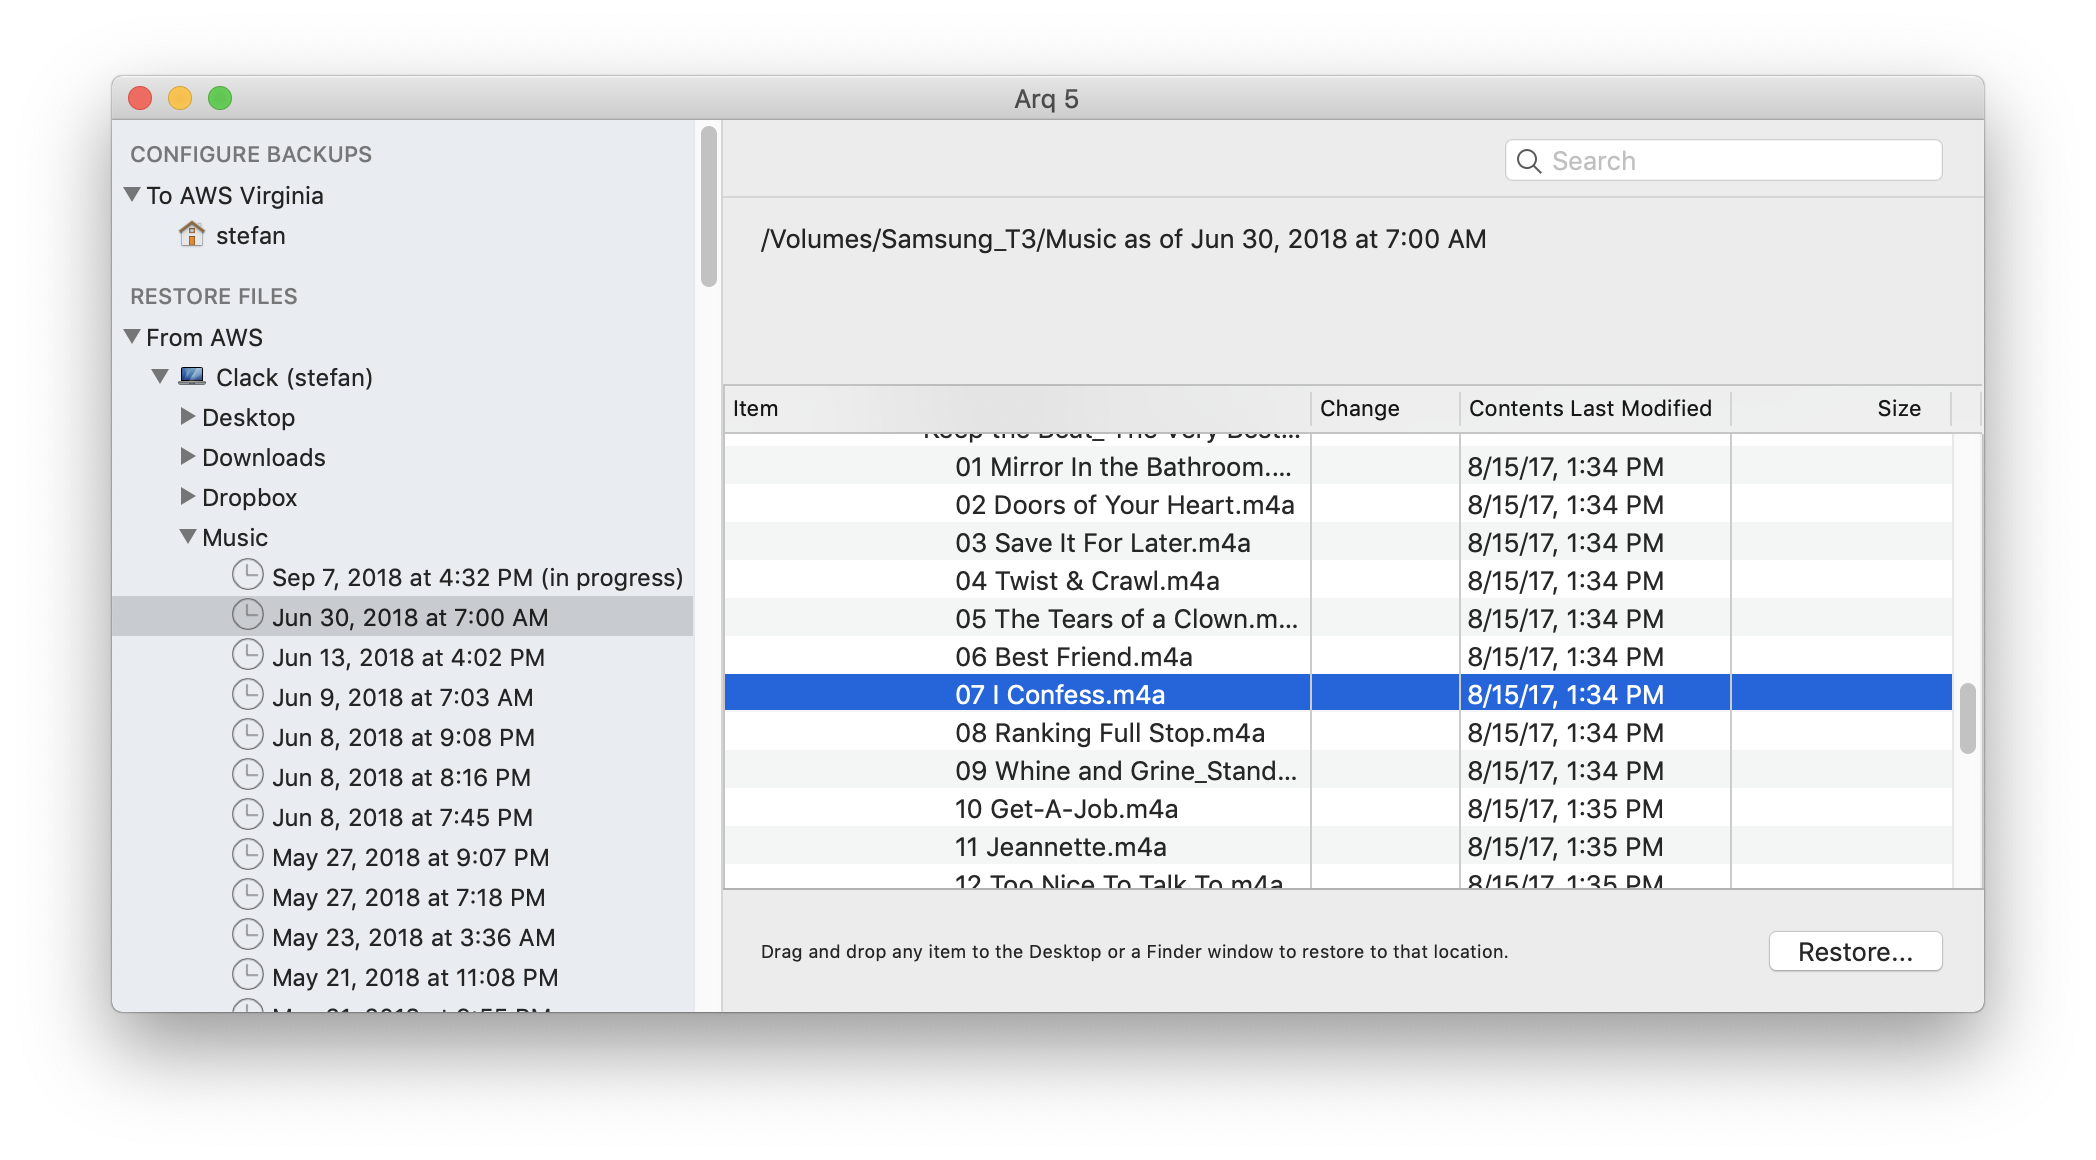Select the Jun 8, 2018 at 9:08 PM backup
2096x1160 pixels.
[403, 737]
